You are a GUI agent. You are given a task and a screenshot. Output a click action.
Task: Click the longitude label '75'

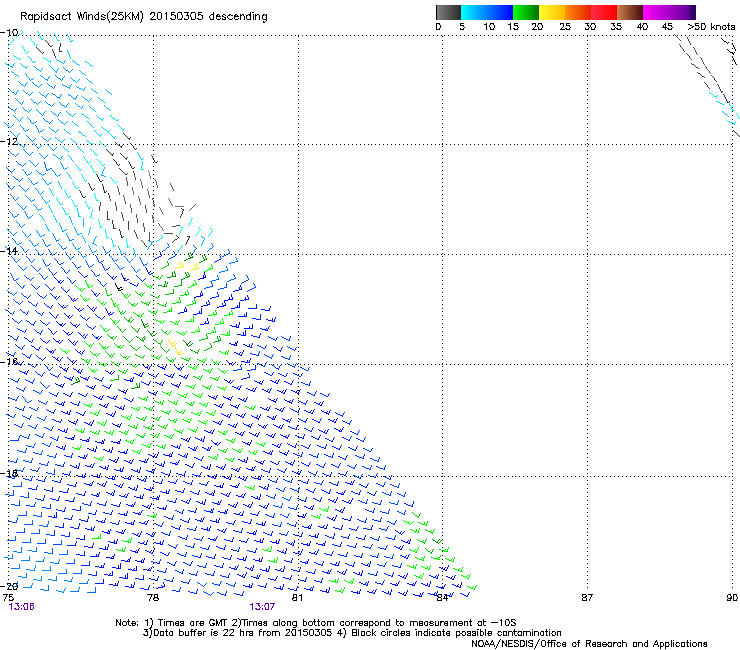tap(8, 598)
